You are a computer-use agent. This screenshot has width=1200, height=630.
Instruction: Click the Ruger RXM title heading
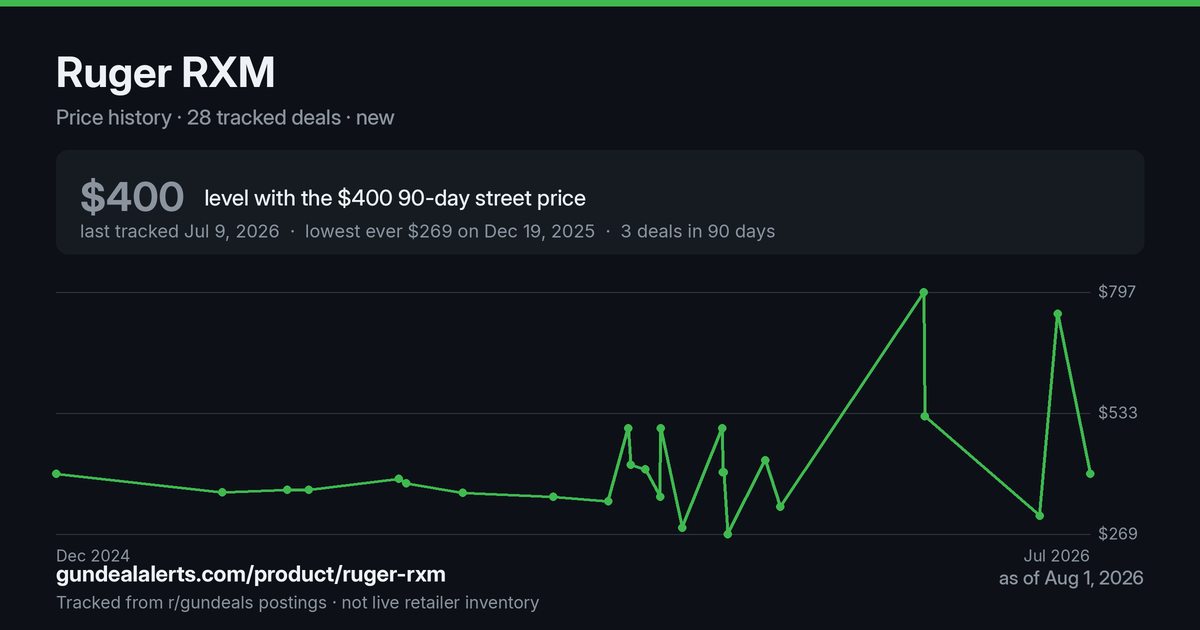click(x=165, y=73)
